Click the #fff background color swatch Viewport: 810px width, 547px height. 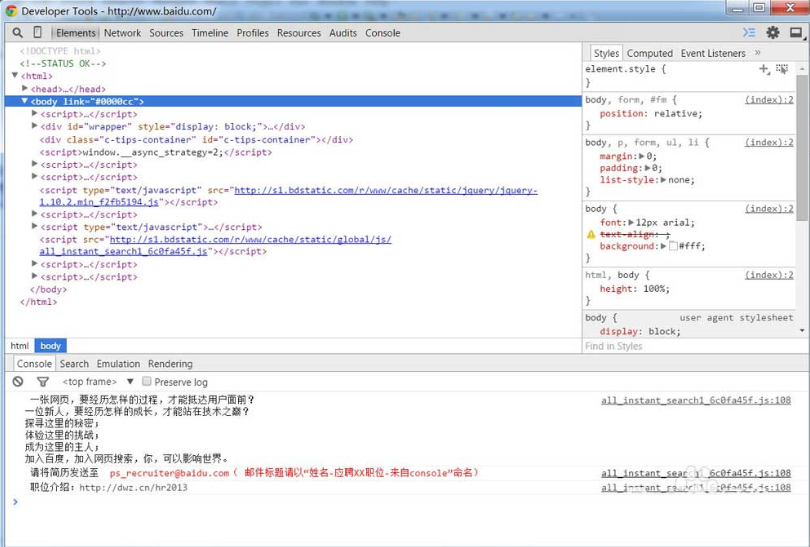click(673, 246)
